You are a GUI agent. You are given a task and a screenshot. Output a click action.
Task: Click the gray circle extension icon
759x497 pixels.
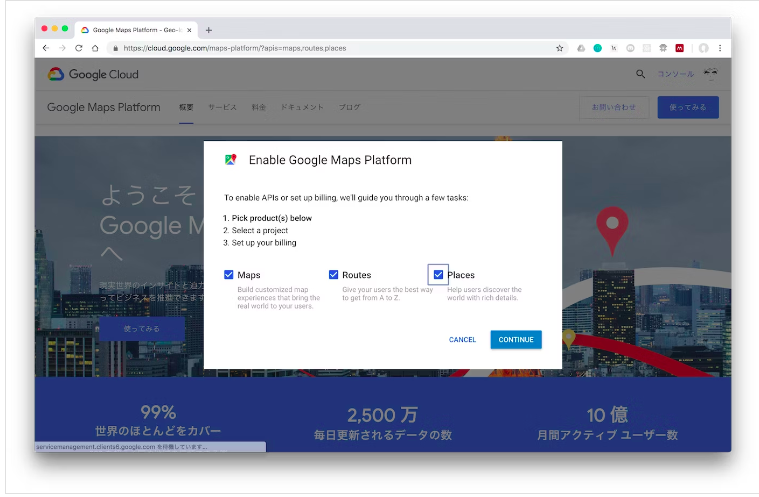coord(630,48)
